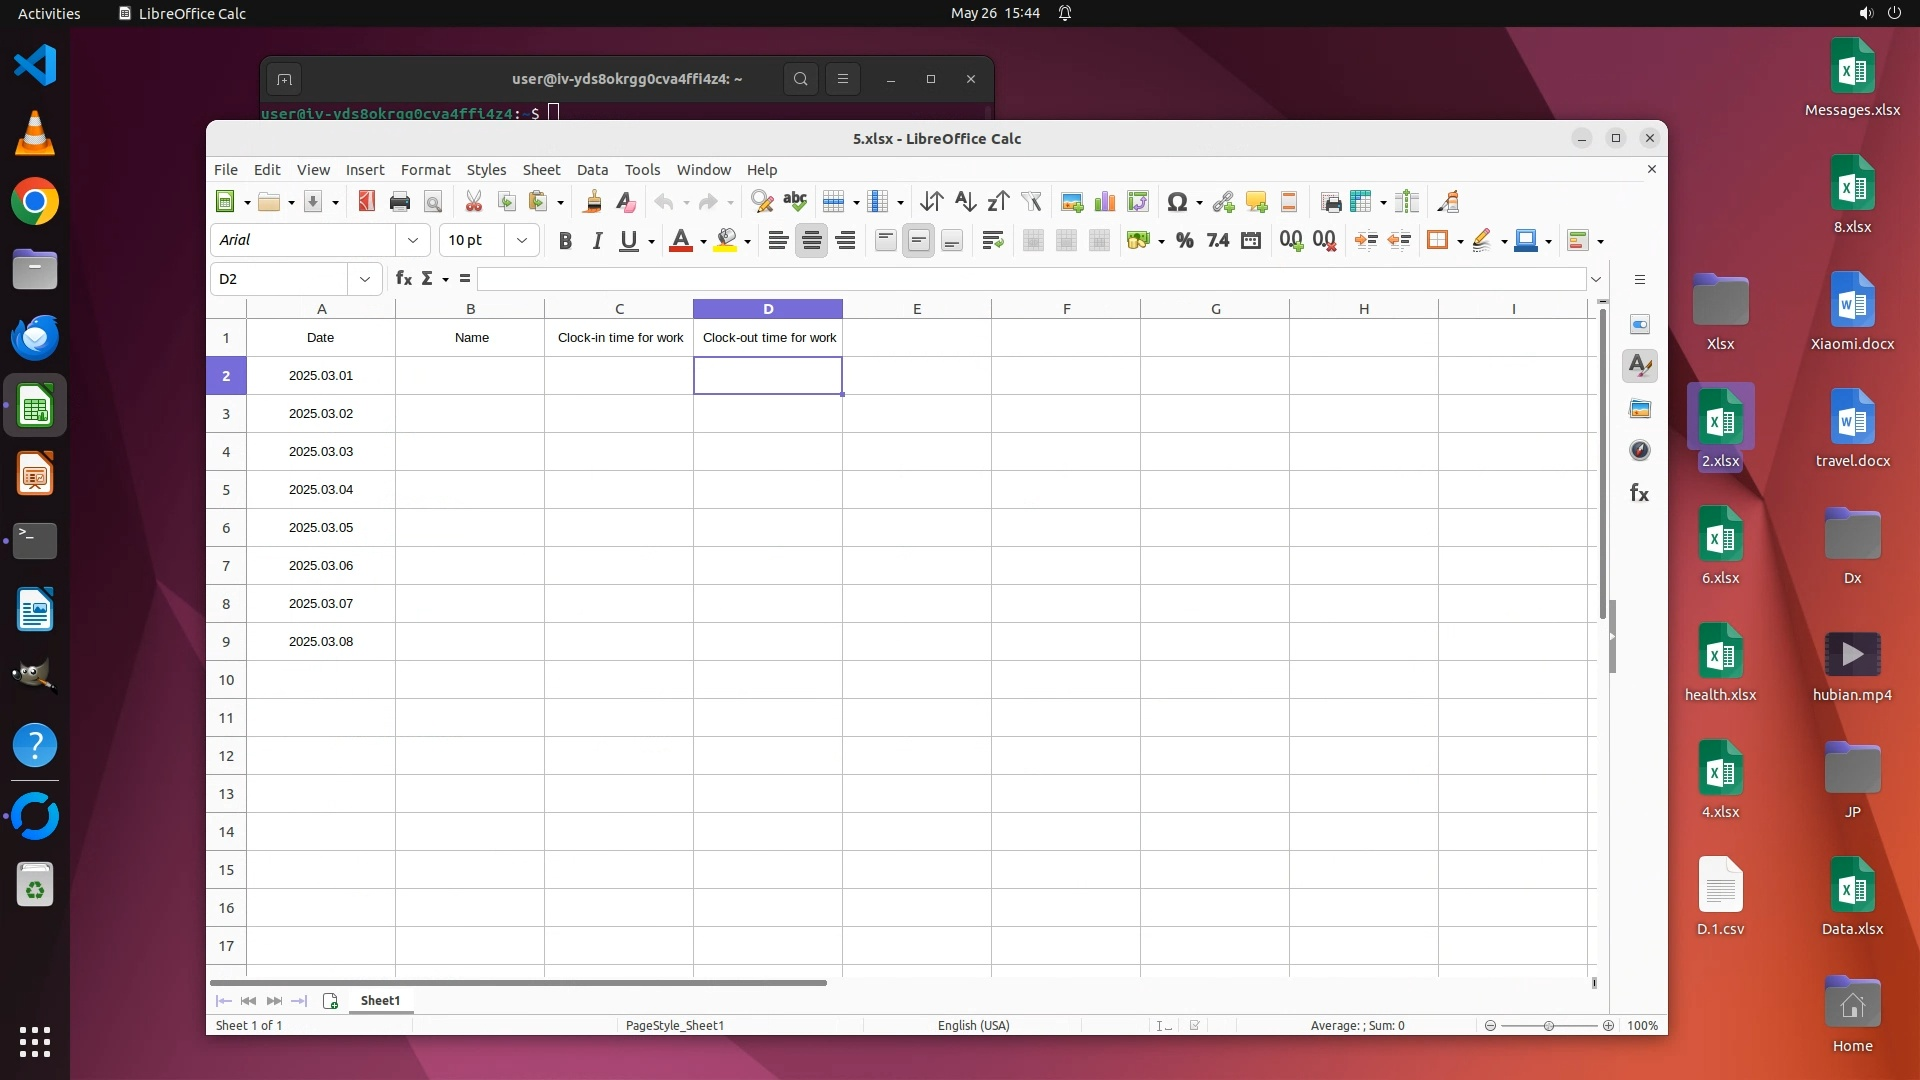The width and height of the screenshot is (1920, 1080).
Task: Click the Sort Ascending icon
Action: tap(964, 202)
